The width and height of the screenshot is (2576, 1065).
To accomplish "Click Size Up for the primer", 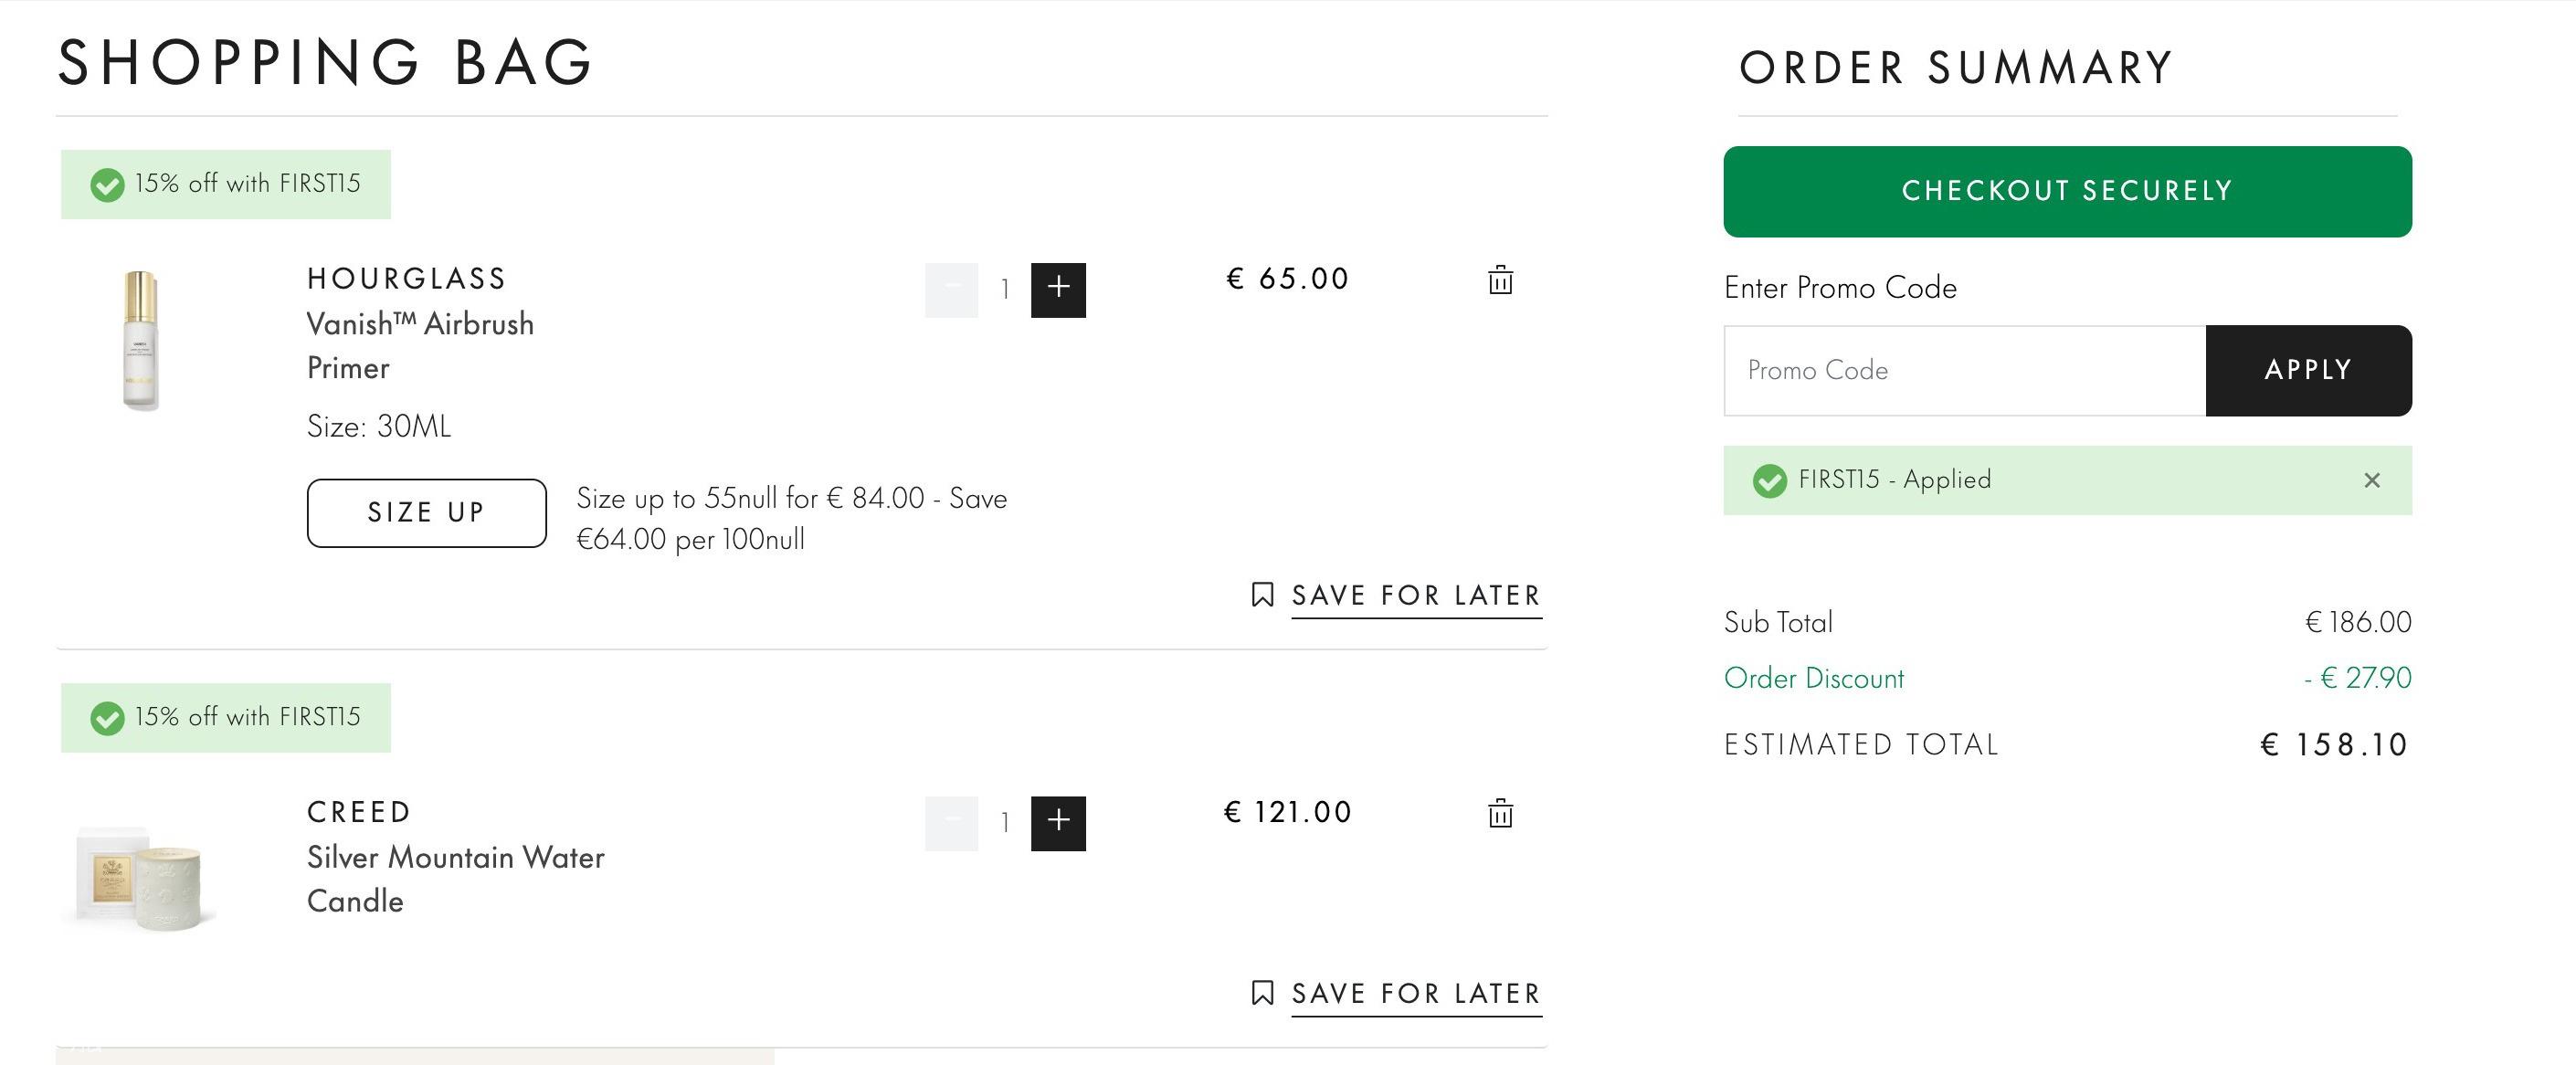I will [427, 513].
